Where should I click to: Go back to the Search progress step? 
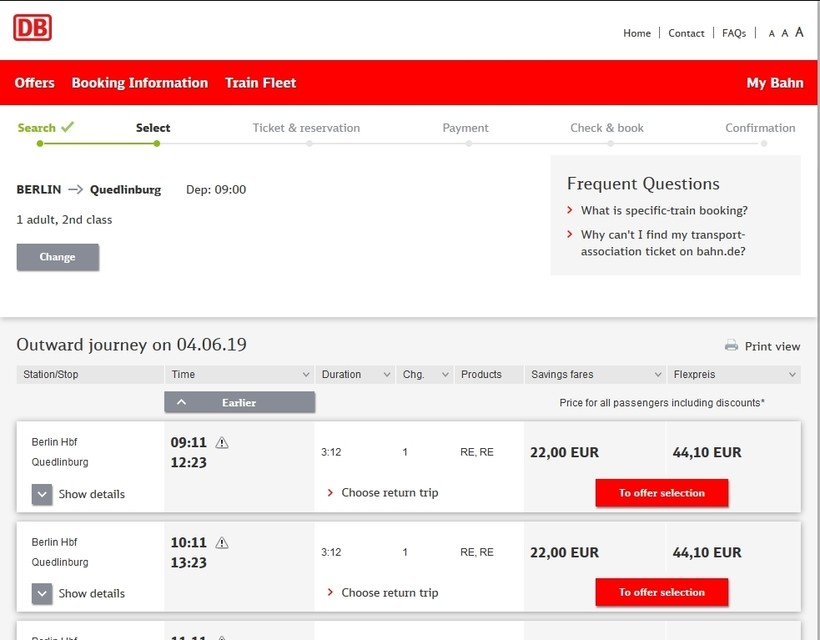point(37,128)
